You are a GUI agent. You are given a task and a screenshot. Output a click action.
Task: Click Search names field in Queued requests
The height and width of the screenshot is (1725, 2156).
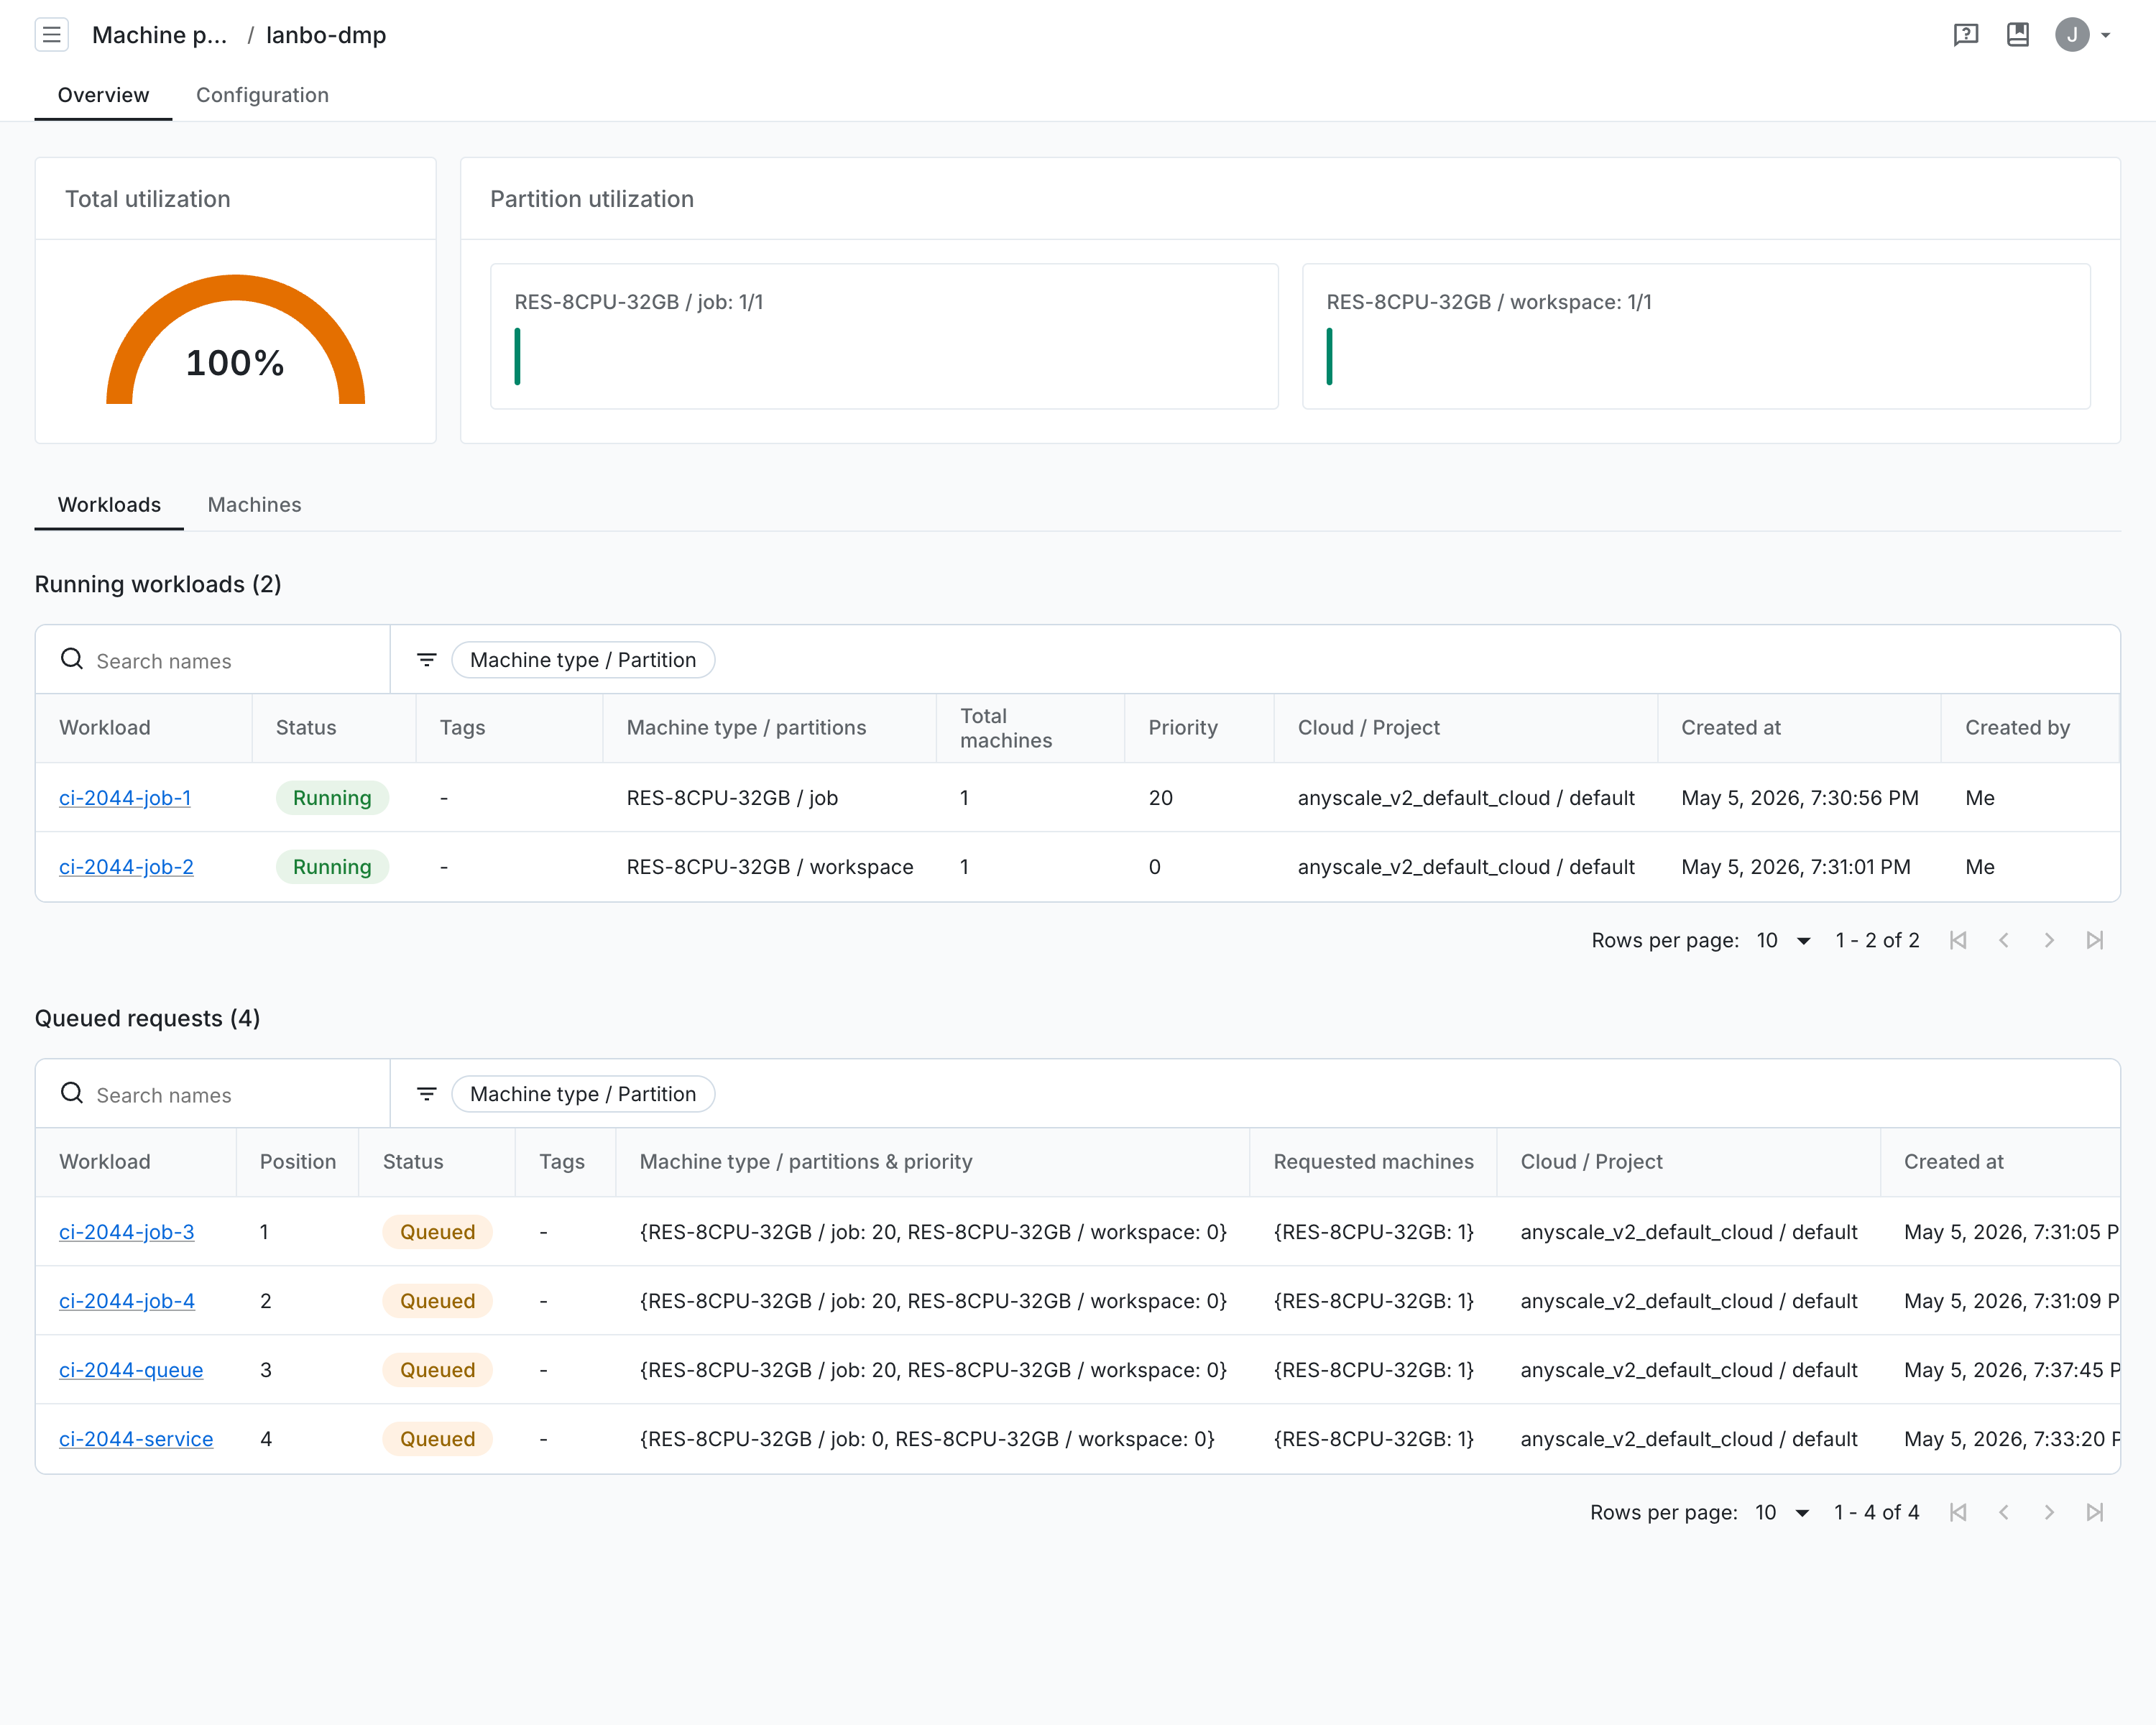(212, 1094)
